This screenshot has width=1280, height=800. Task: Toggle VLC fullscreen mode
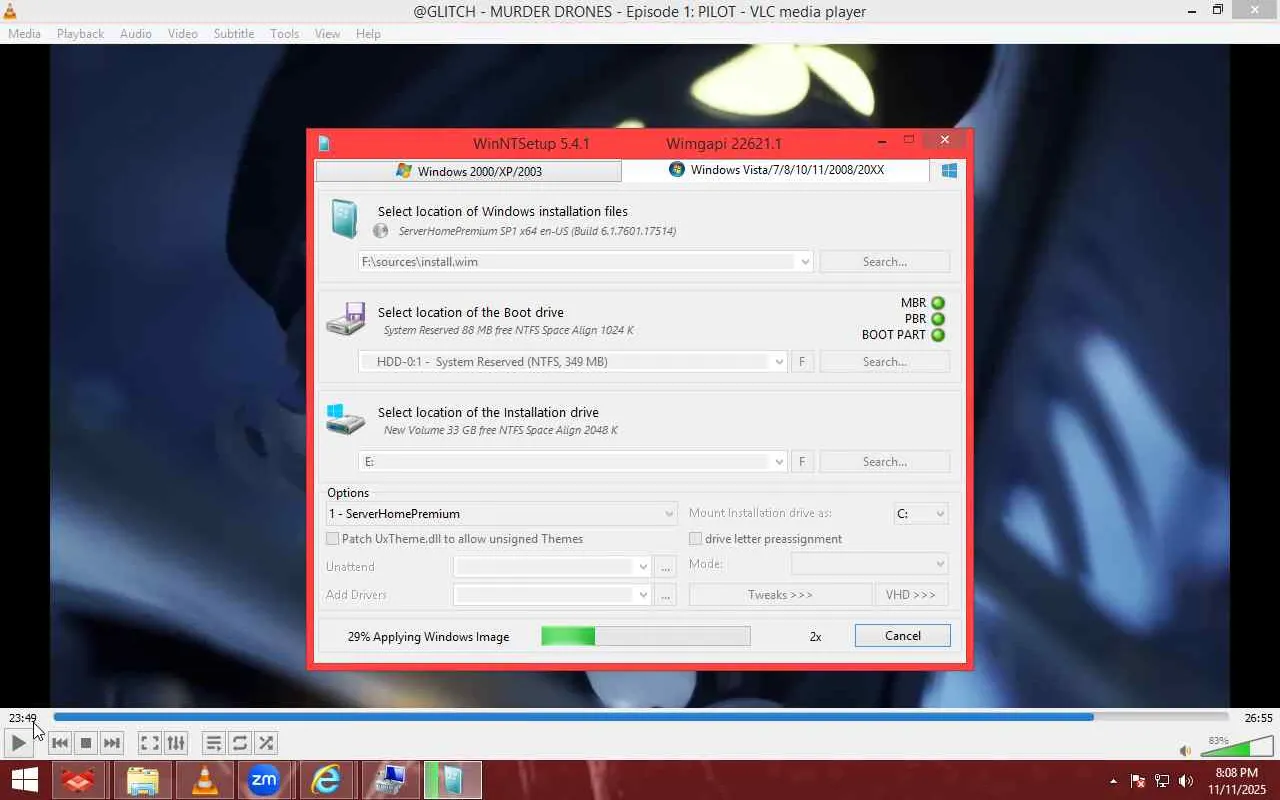[x=149, y=743]
